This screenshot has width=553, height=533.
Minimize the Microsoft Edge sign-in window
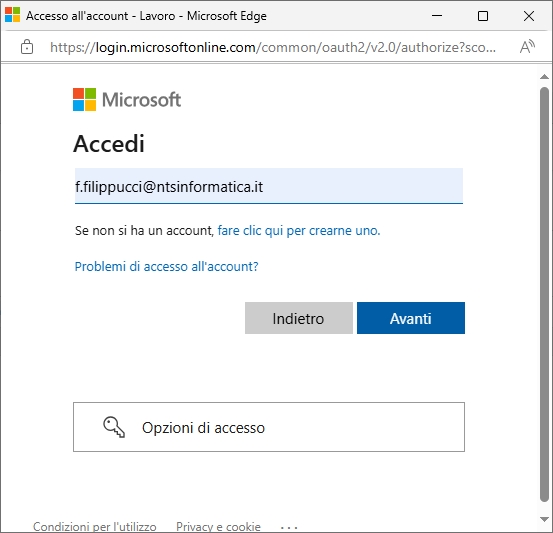click(x=437, y=16)
